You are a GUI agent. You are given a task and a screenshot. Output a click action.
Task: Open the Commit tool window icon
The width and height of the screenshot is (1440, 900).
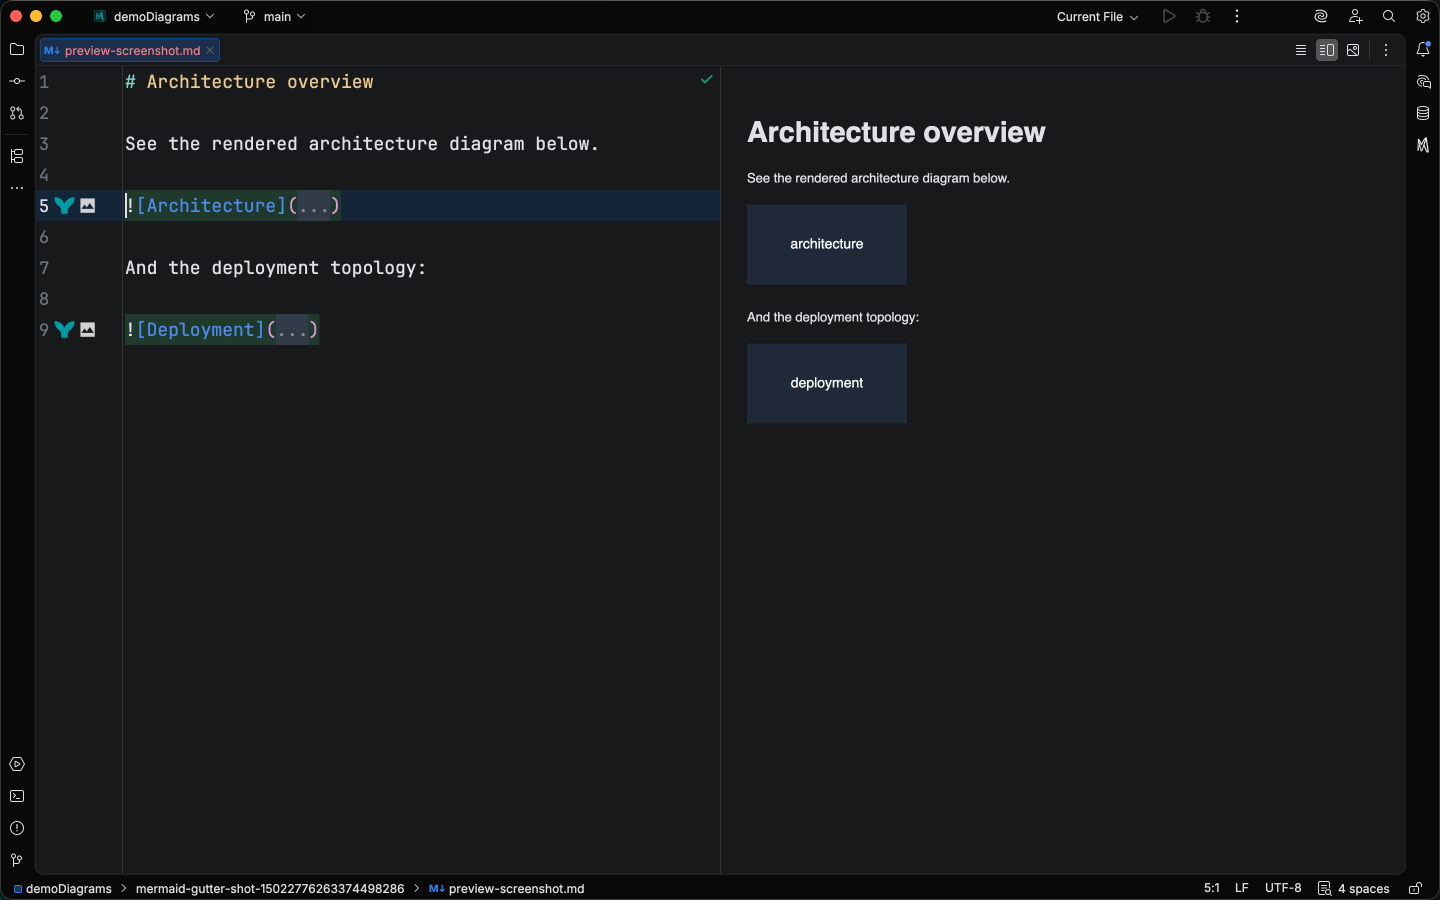click(x=17, y=81)
